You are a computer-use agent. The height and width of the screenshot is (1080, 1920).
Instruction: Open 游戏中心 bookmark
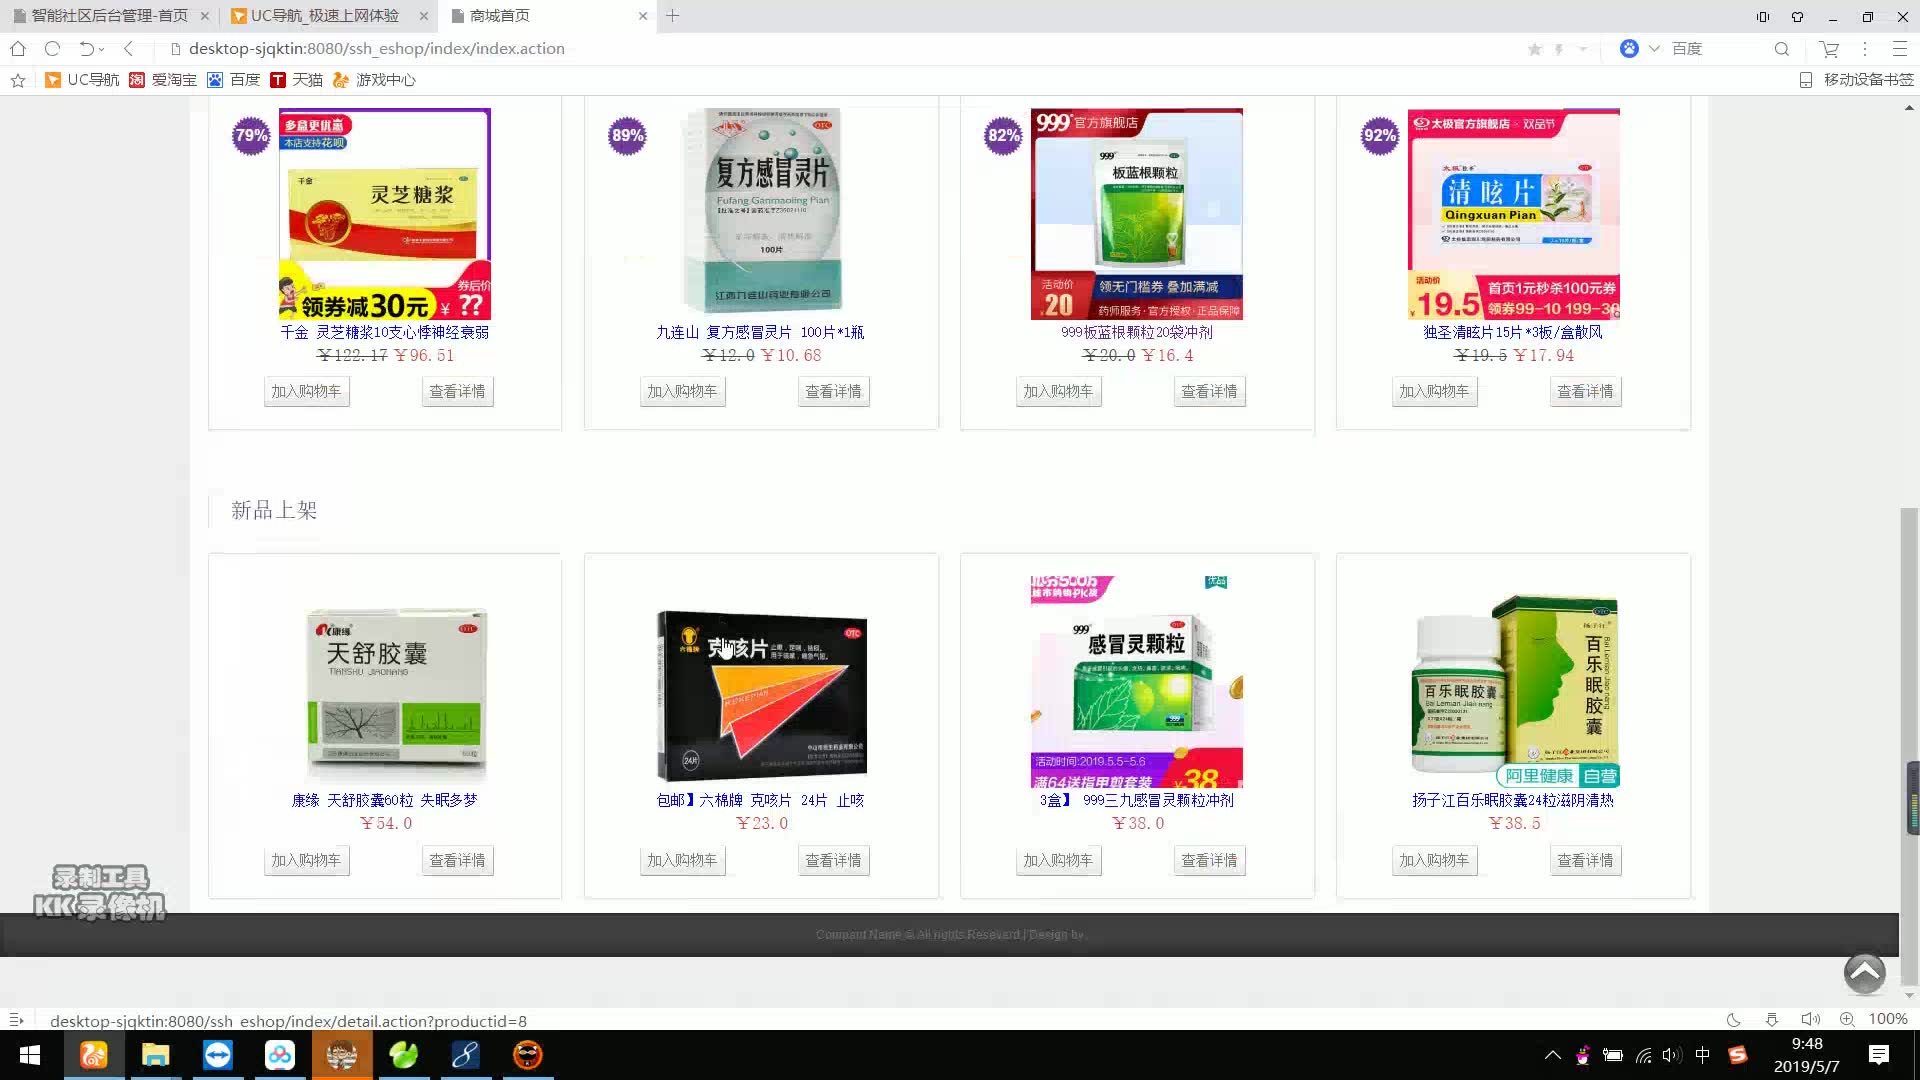click(x=374, y=80)
